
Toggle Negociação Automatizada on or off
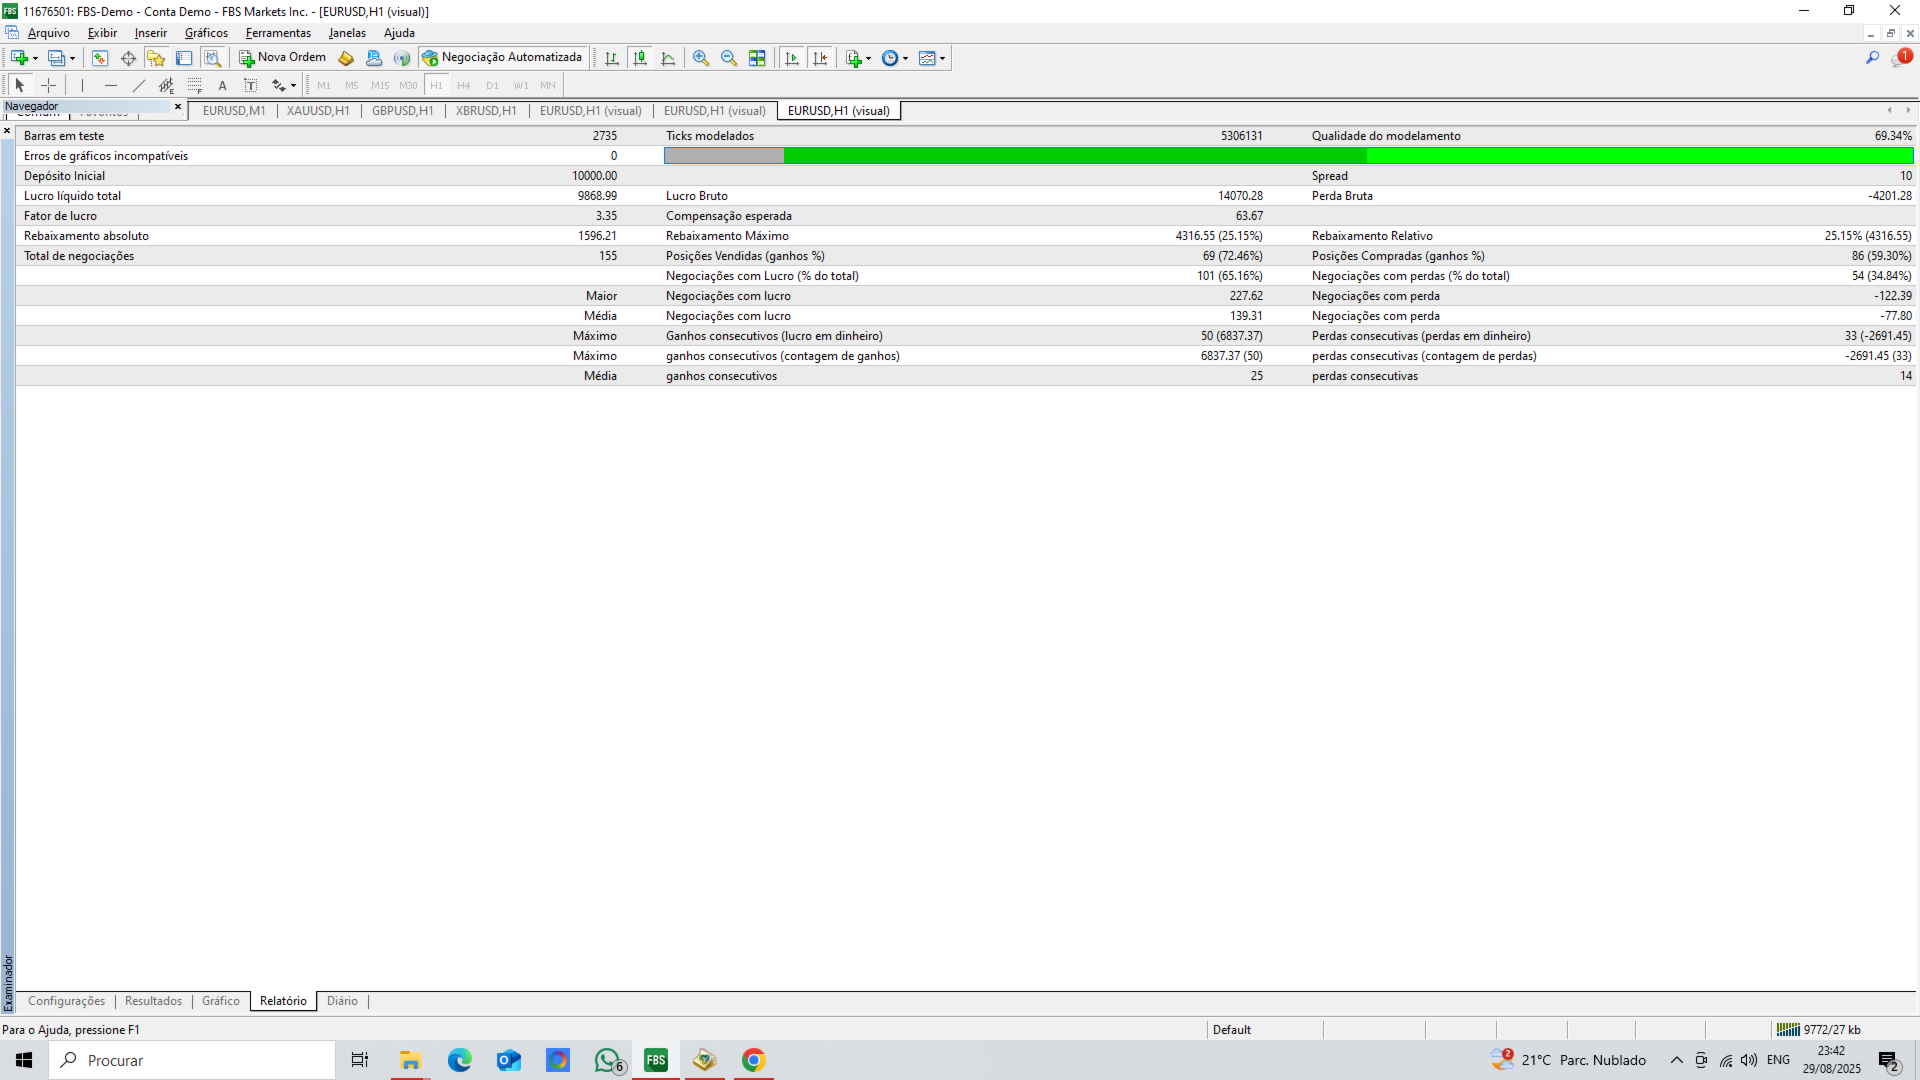tap(502, 58)
